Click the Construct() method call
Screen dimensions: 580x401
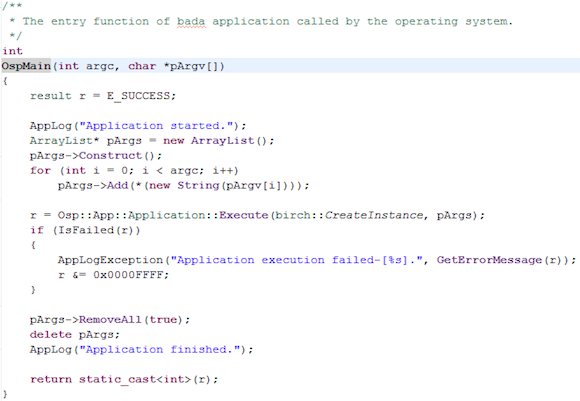pyautogui.click(x=117, y=156)
